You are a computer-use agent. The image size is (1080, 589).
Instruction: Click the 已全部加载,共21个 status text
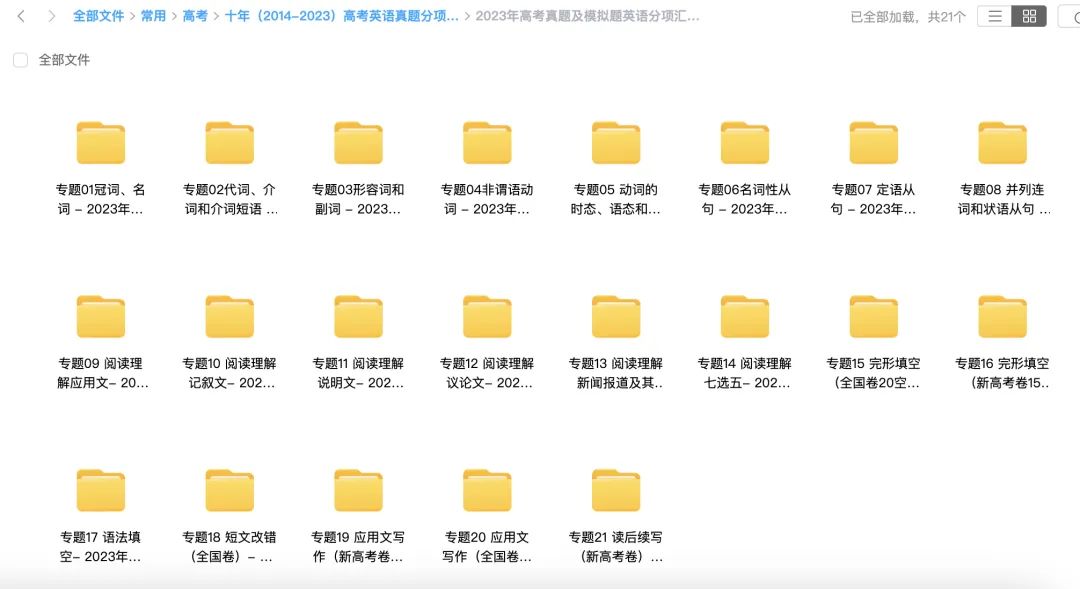(x=908, y=17)
